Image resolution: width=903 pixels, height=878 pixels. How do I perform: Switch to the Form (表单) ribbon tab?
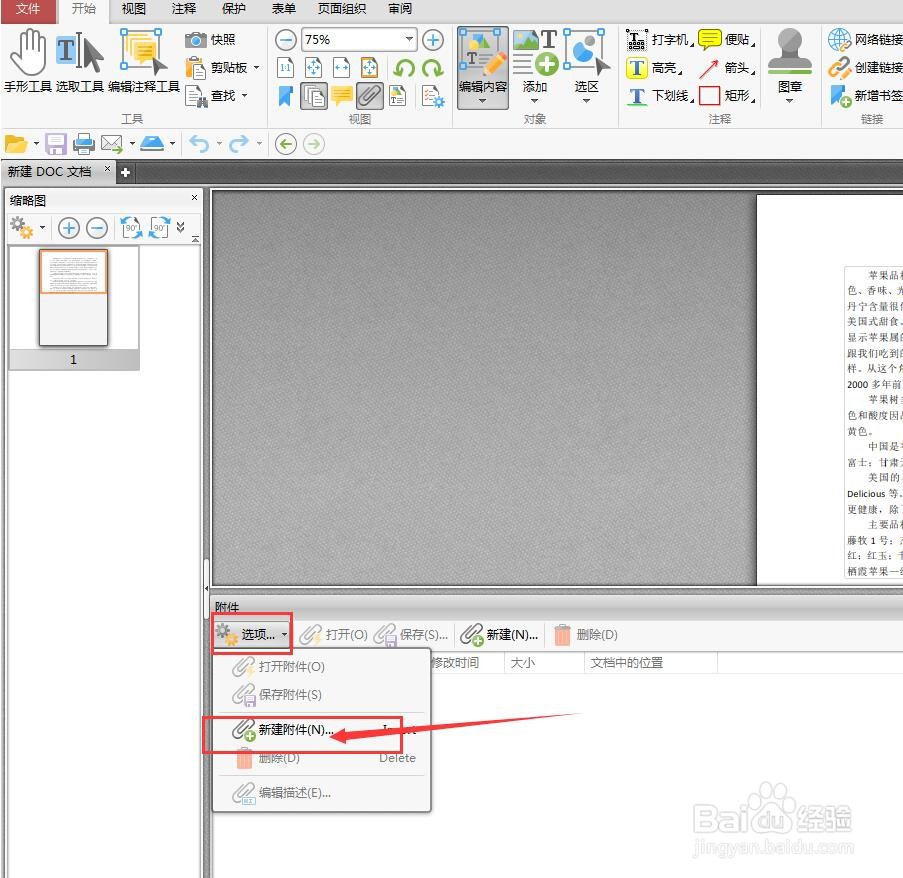[284, 9]
